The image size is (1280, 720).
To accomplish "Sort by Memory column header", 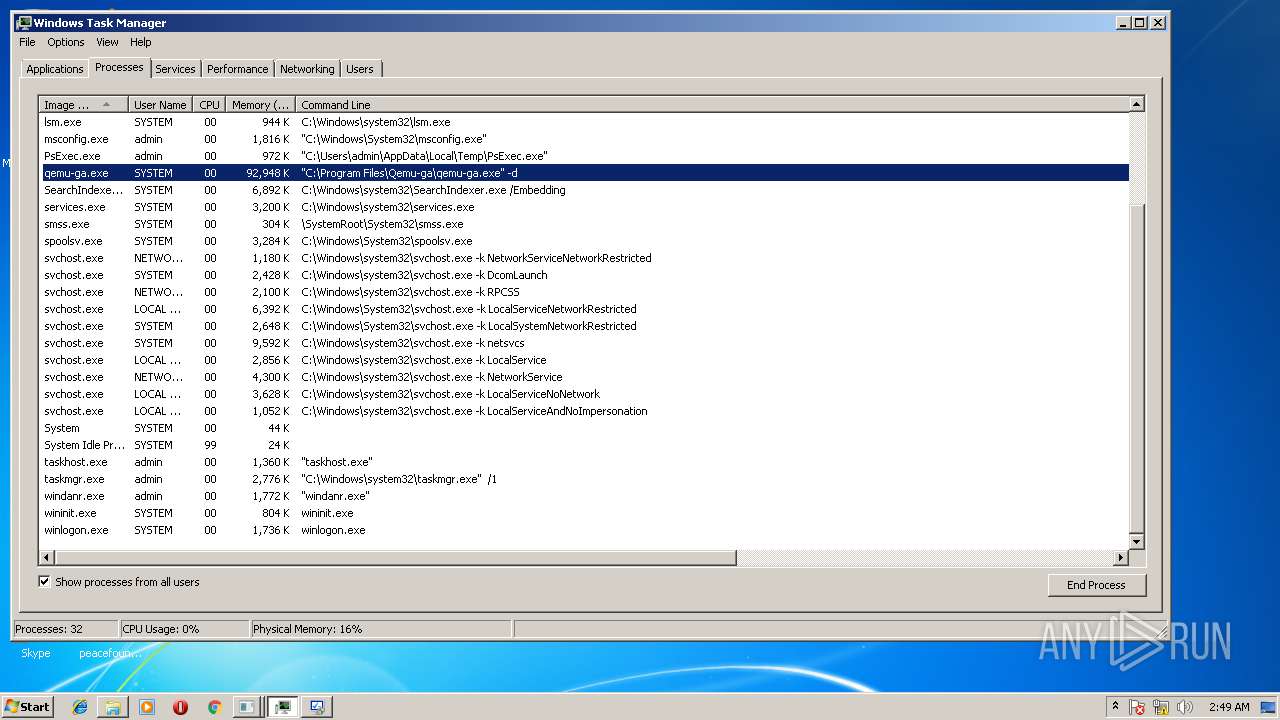I will click(260, 105).
